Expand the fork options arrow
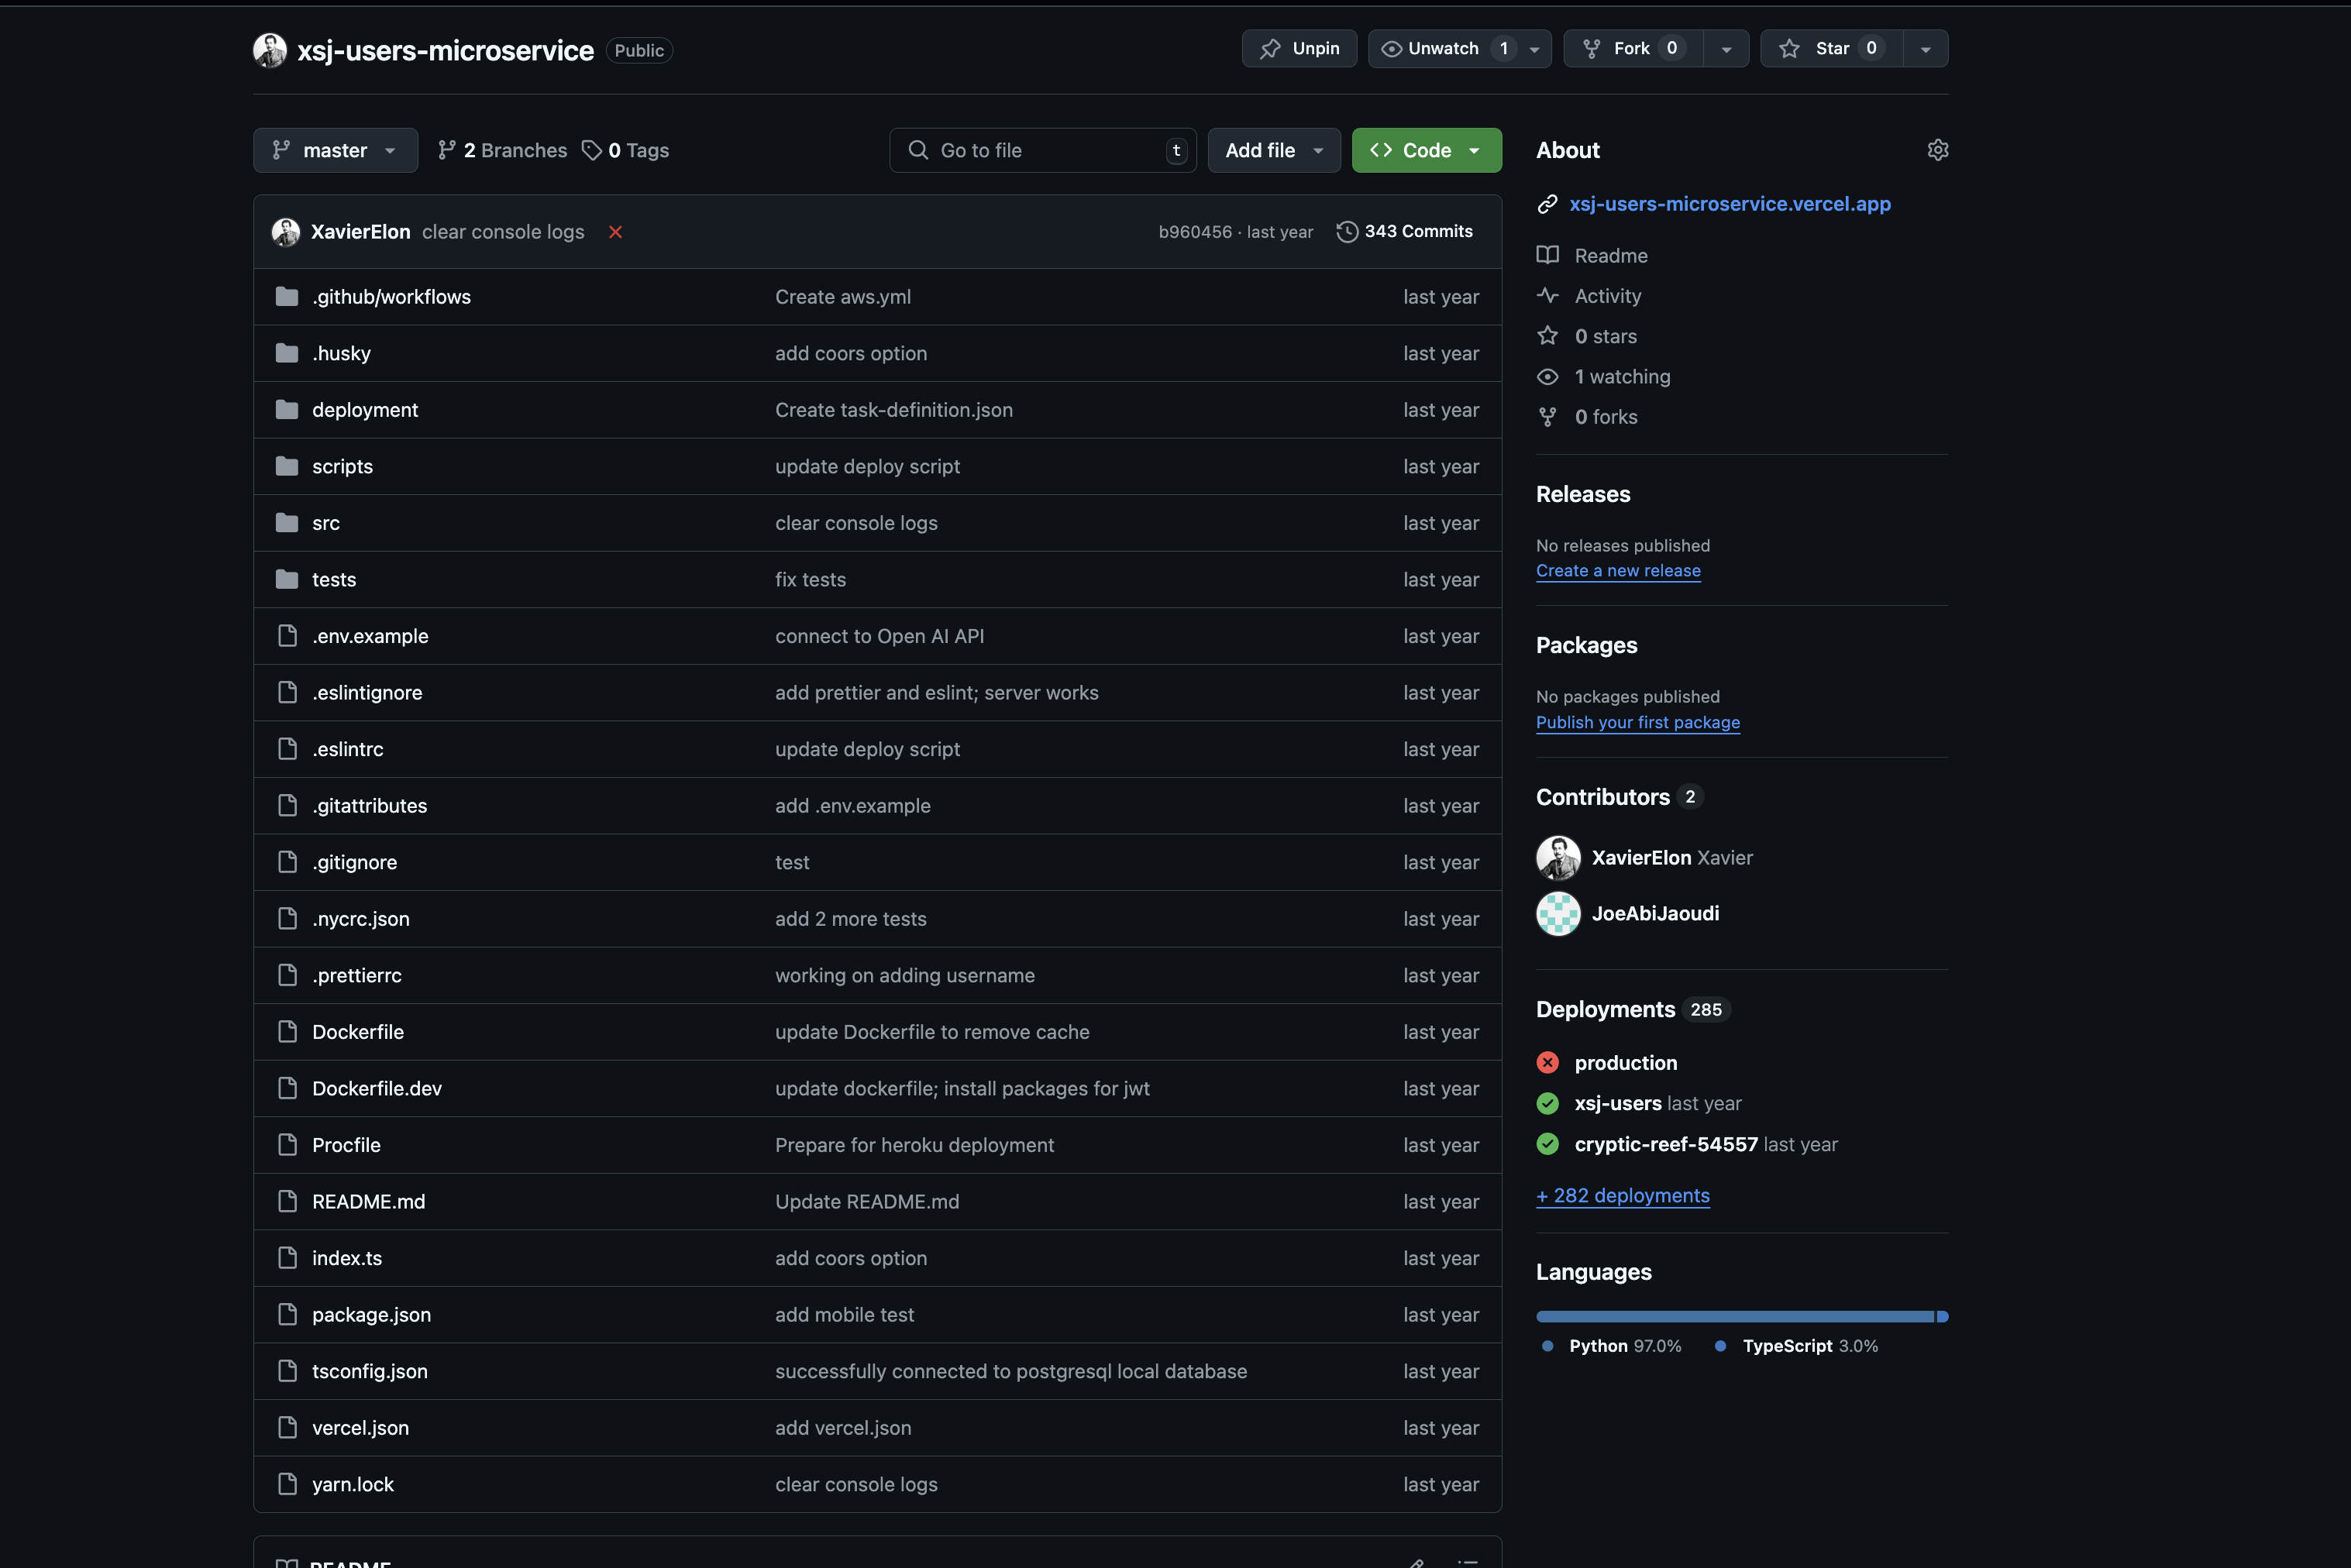Image resolution: width=2351 pixels, height=1568 pixels. click(1726, 48)
